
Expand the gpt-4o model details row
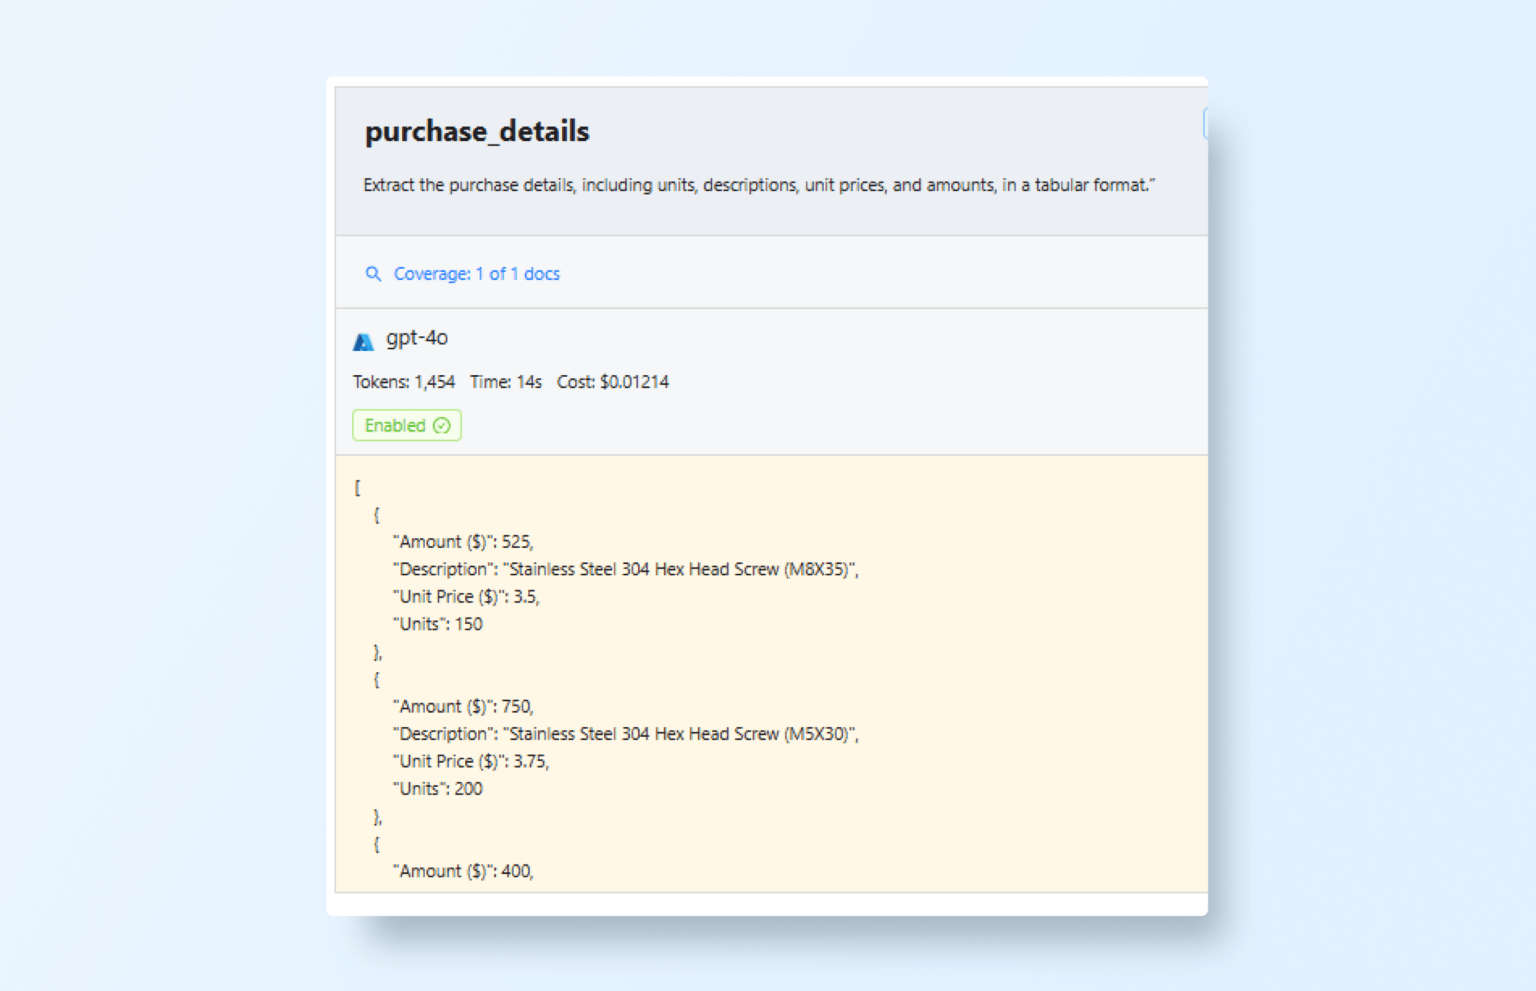(x=418, y=340)
